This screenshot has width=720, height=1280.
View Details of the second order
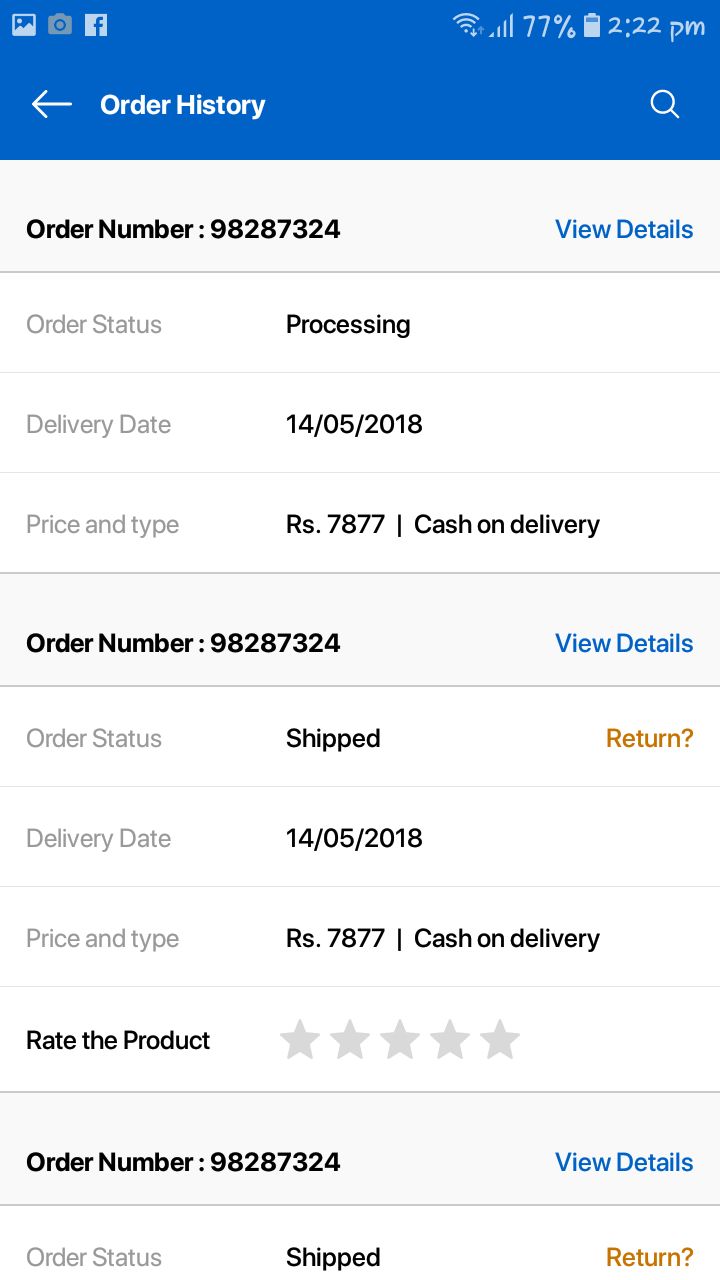coord(624,643)
